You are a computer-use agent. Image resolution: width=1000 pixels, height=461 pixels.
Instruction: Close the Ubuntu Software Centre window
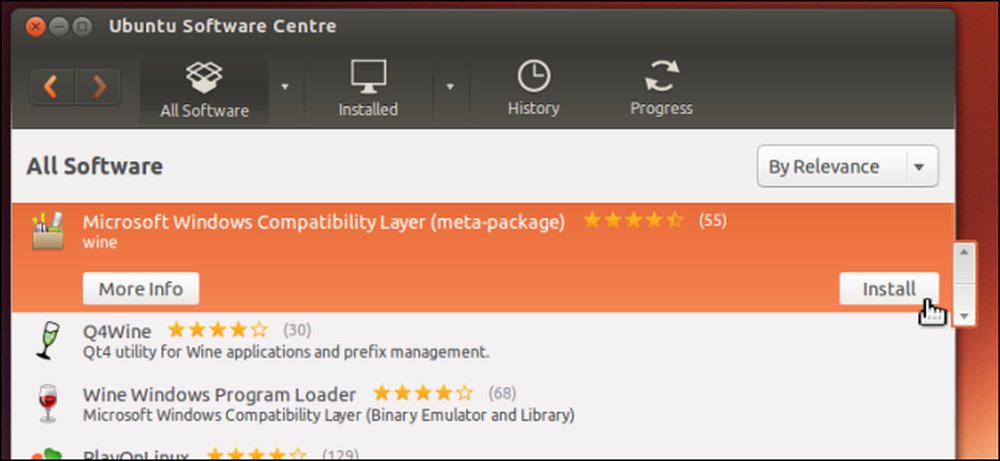click(37, 27)
